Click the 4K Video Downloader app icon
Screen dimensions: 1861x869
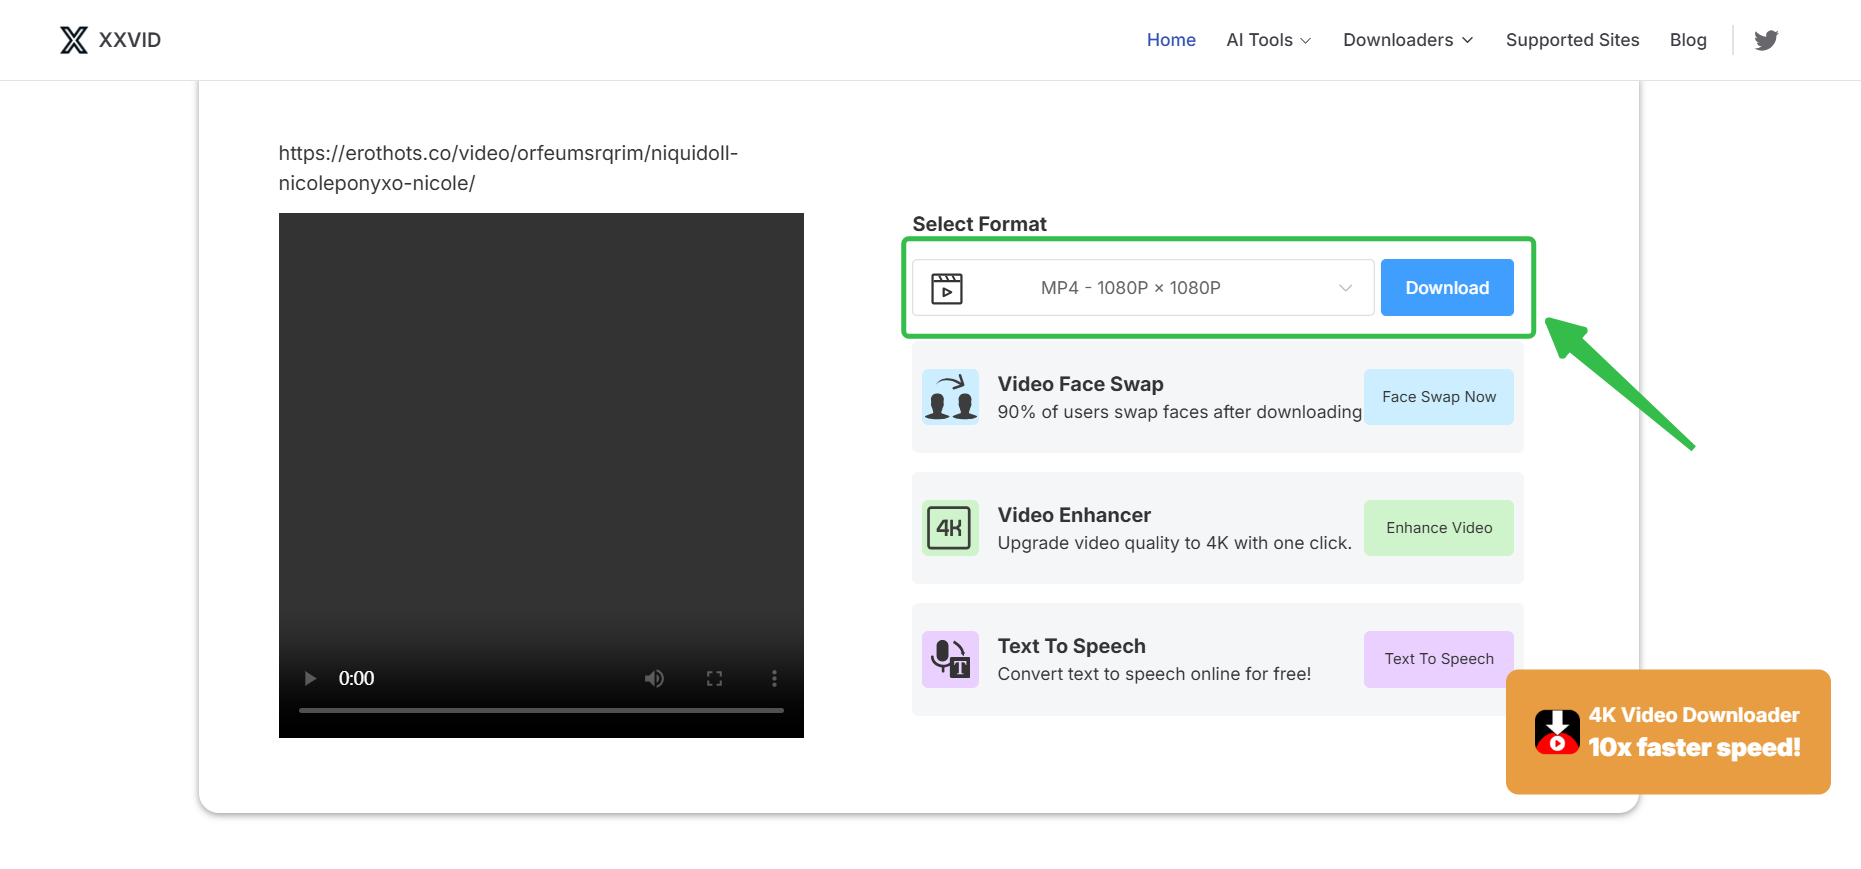click(1557, 732)
